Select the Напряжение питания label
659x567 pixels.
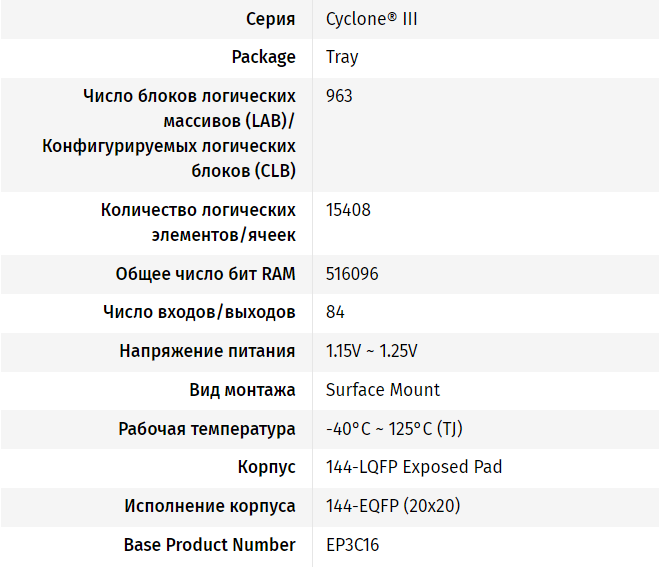207,351
